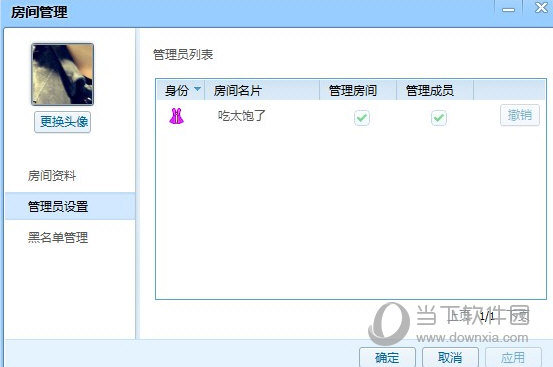Click the 取消 button
Screen dimensions: 553x367
[x=450, y=357]
